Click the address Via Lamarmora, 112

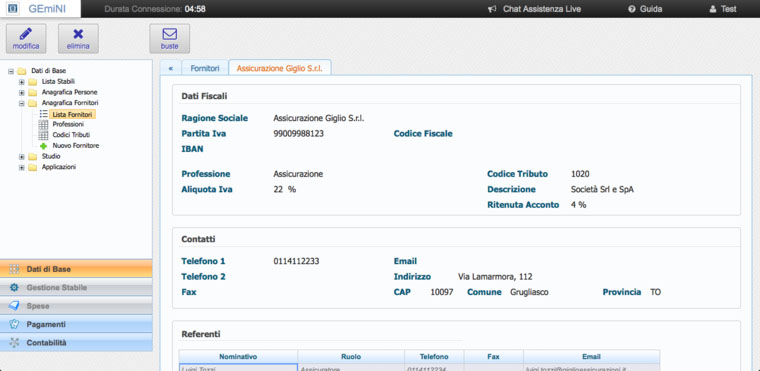pos(495,277)
